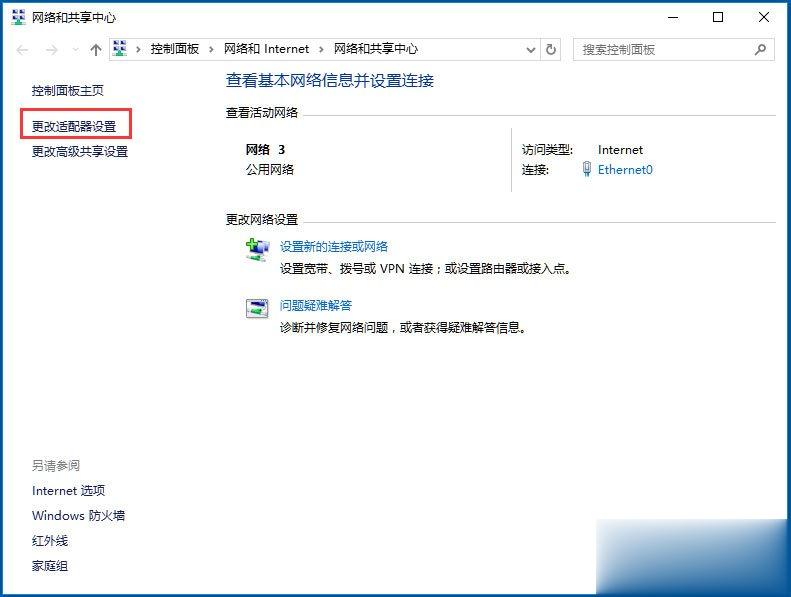Viewport: 791px width, 597px height.
Task: Maximize the 网络和共享中心 window
Action: (718, 17)
